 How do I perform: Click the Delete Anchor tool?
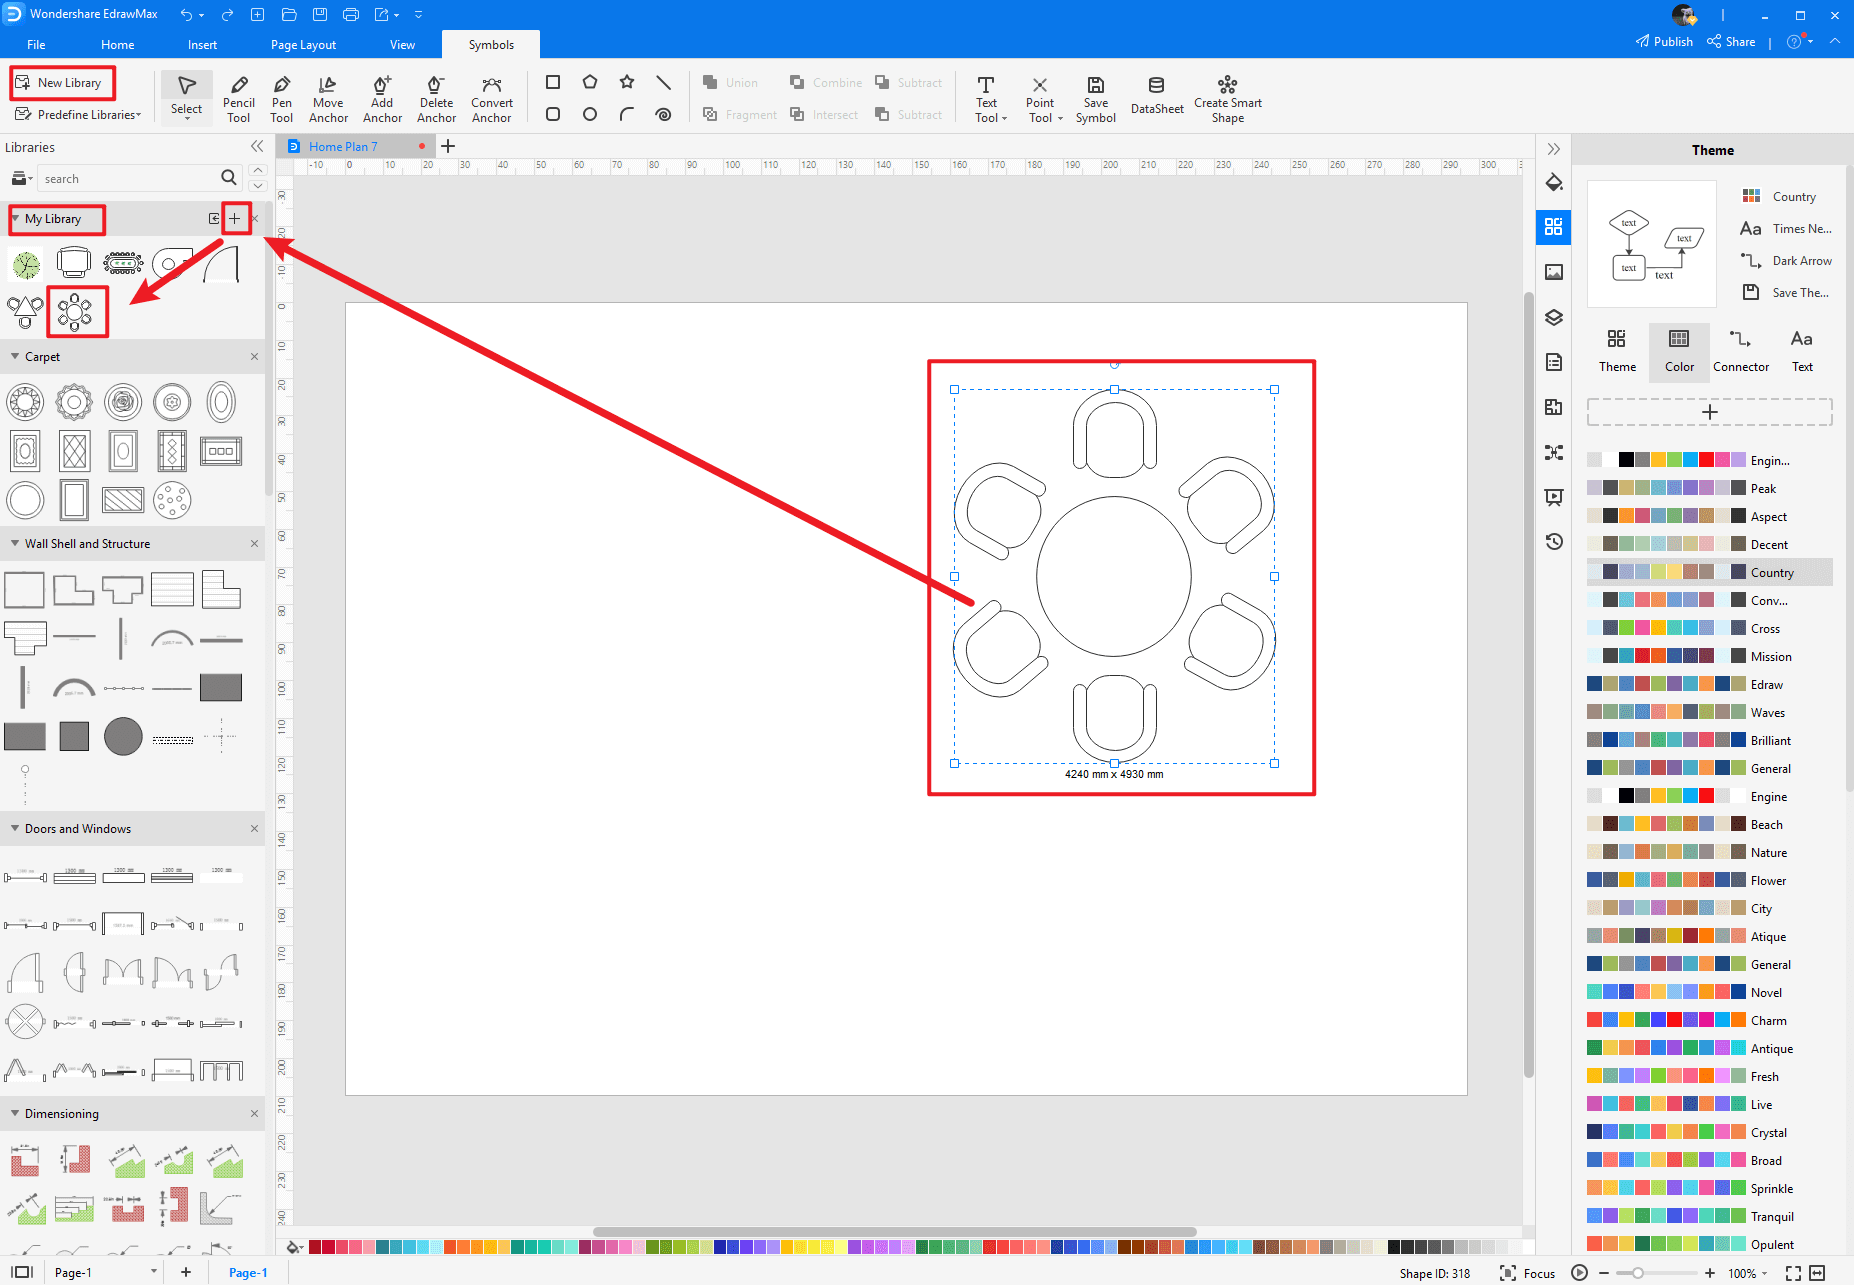436,98
